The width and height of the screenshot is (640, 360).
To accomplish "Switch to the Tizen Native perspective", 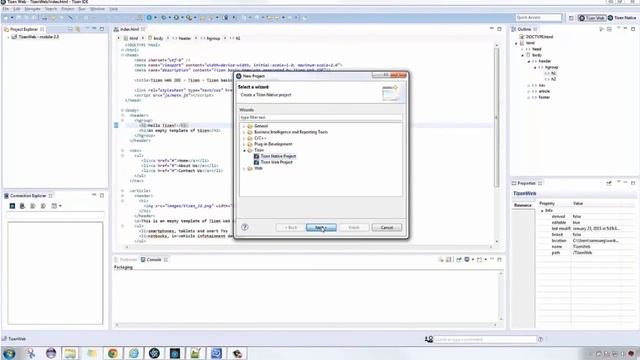I will pos(622,18).
